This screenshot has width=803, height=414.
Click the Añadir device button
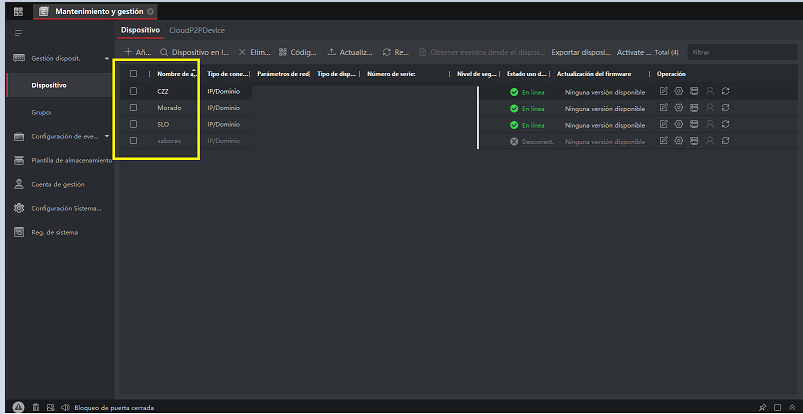[x=137, y=51]
